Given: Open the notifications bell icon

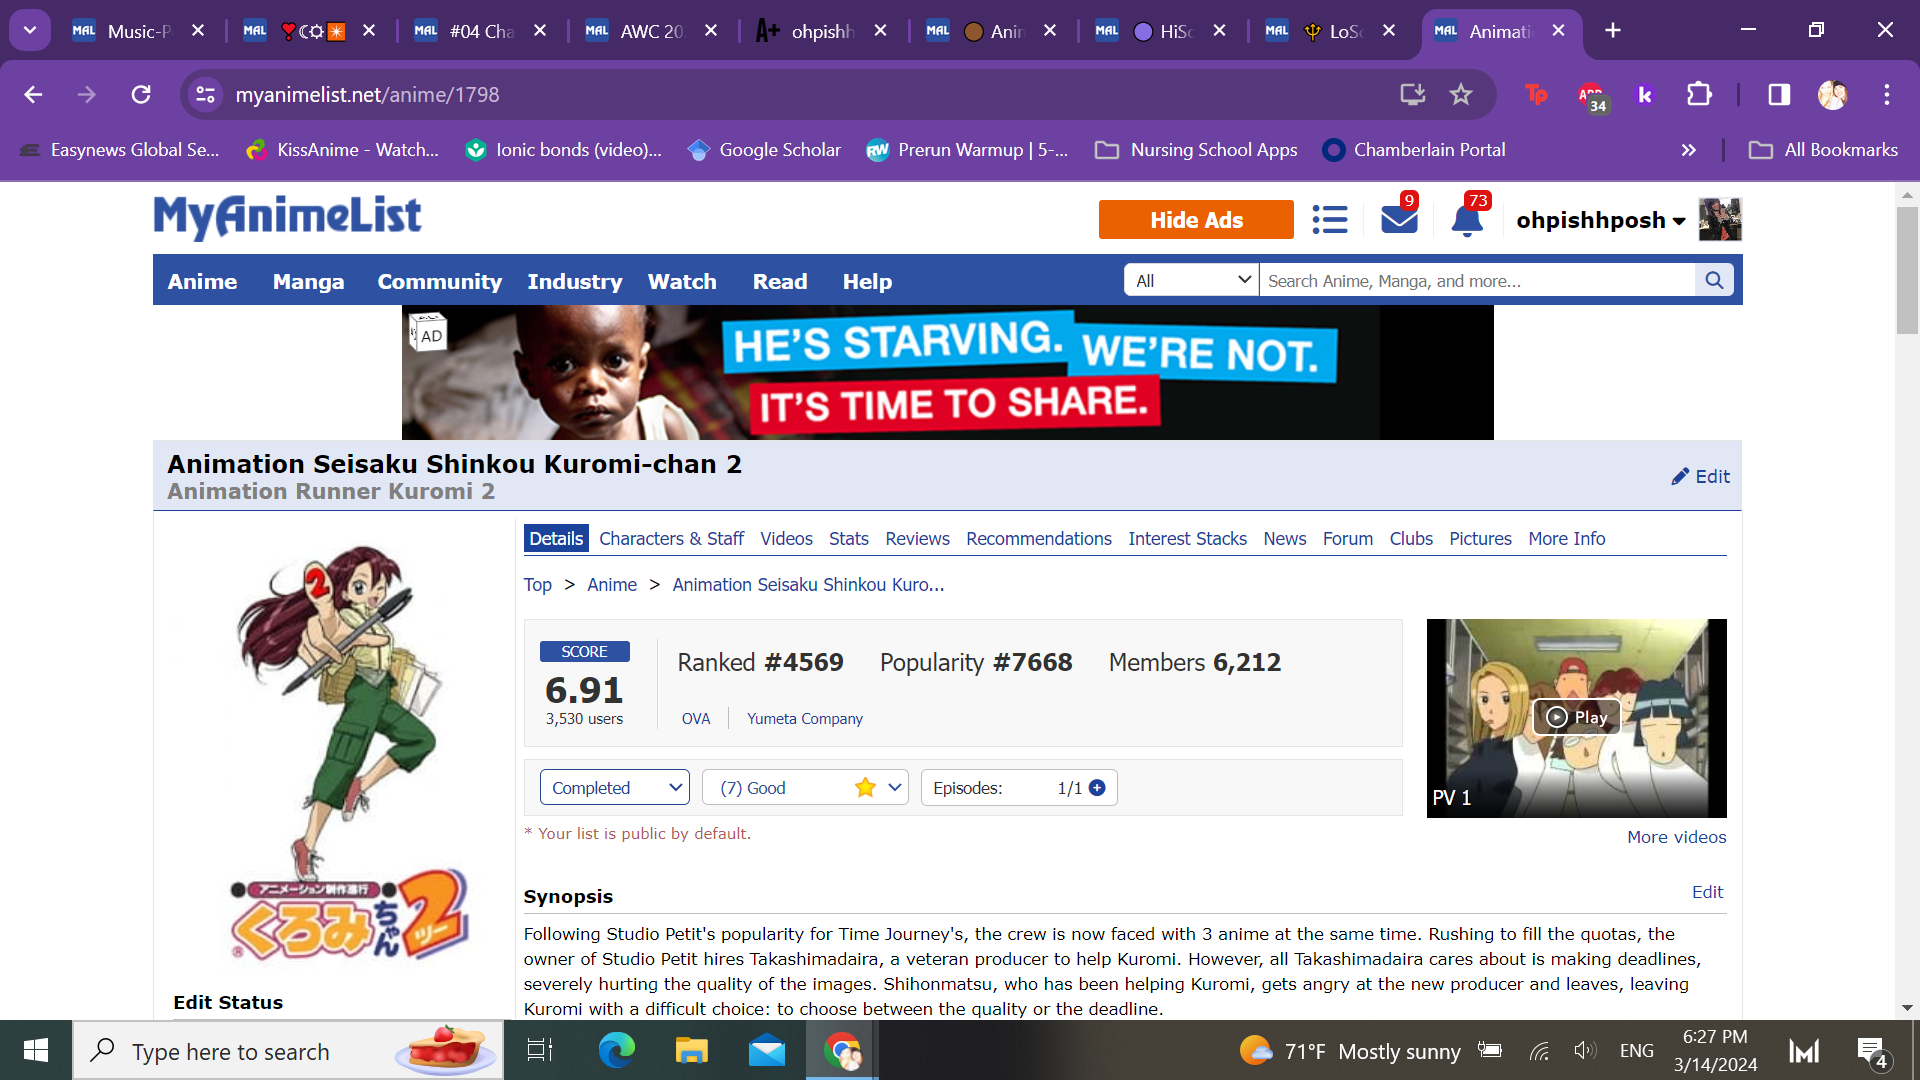Looking at the screenshot, I should 1466,219.
